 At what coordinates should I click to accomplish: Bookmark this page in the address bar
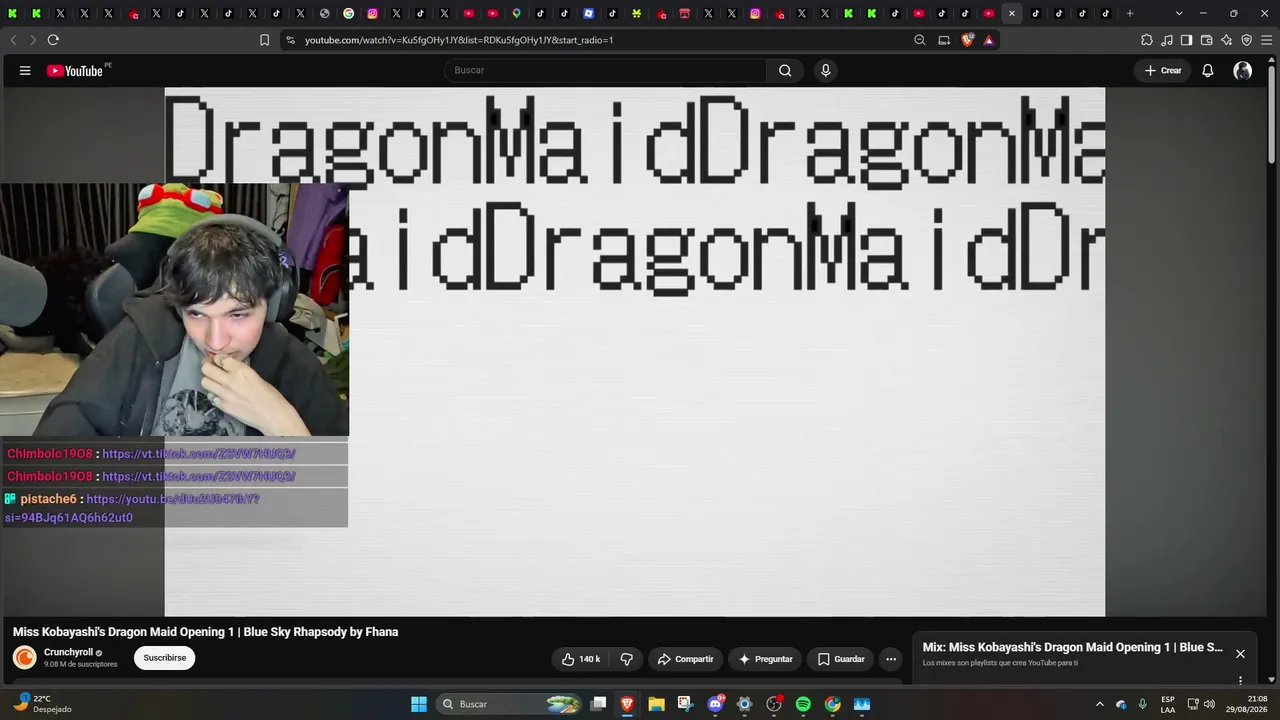click(264, 40)
